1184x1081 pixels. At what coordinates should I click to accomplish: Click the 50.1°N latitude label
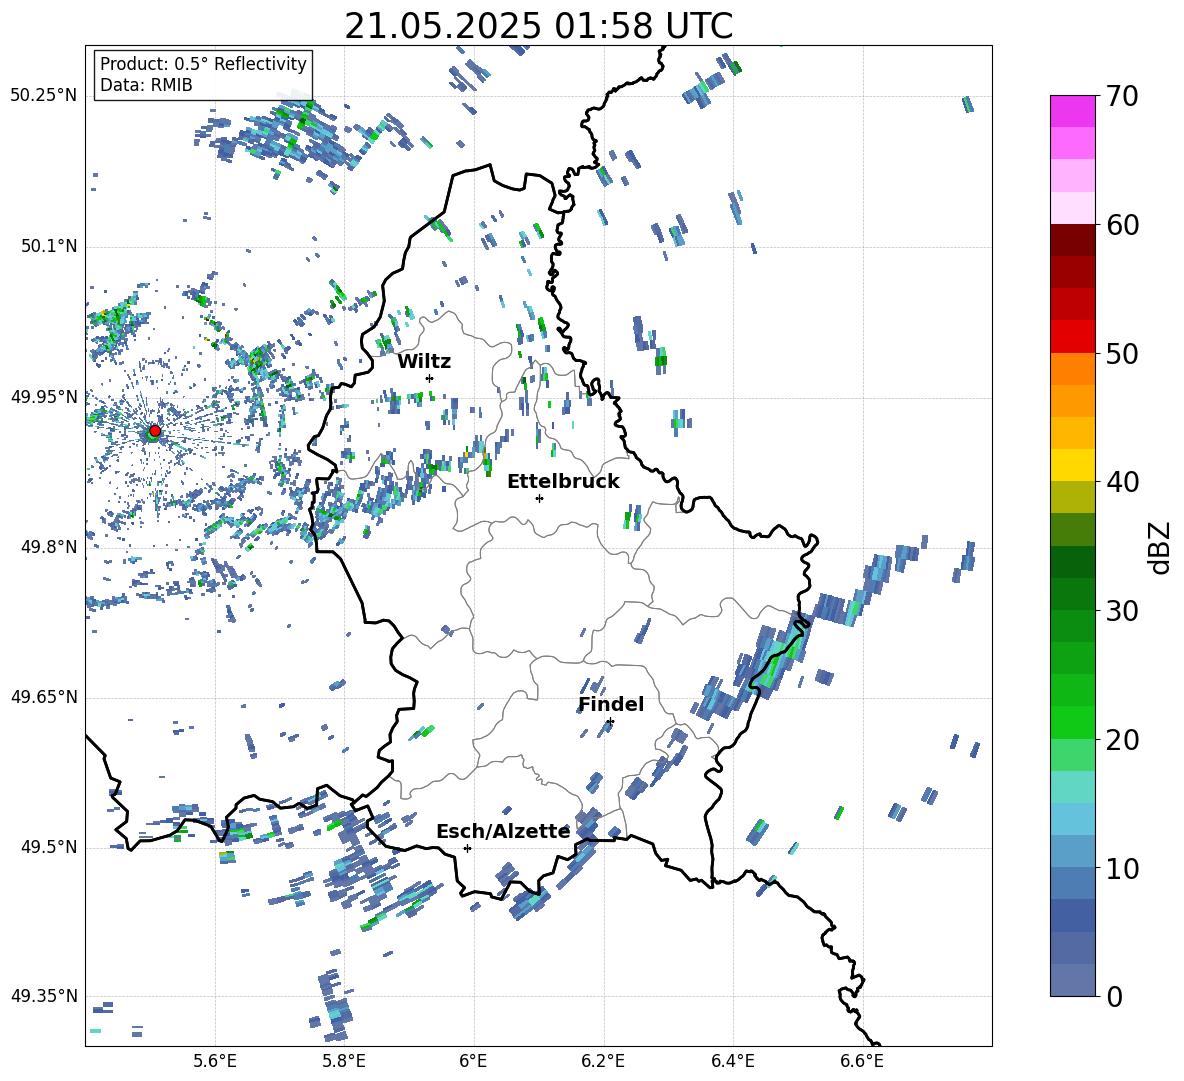click(49, 247)
